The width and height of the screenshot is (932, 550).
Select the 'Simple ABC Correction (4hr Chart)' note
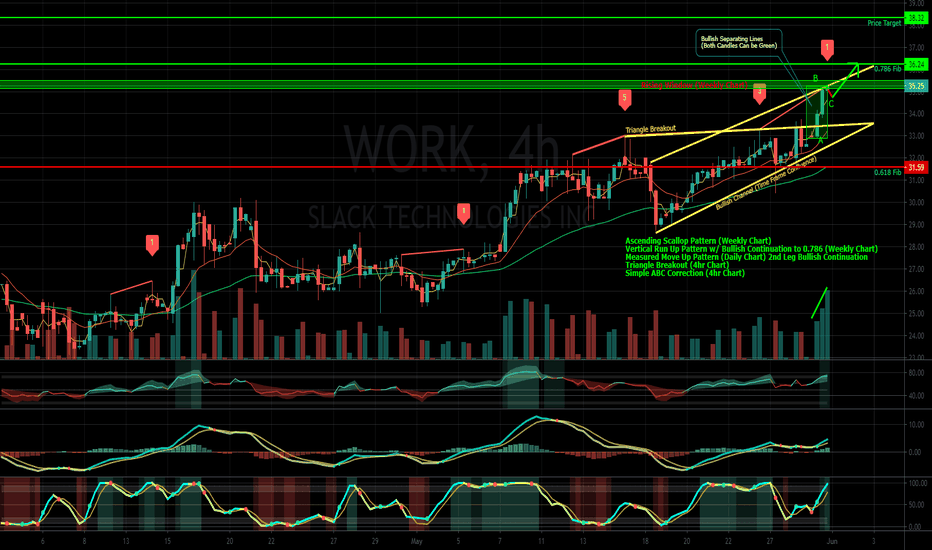tap(685, 273)
